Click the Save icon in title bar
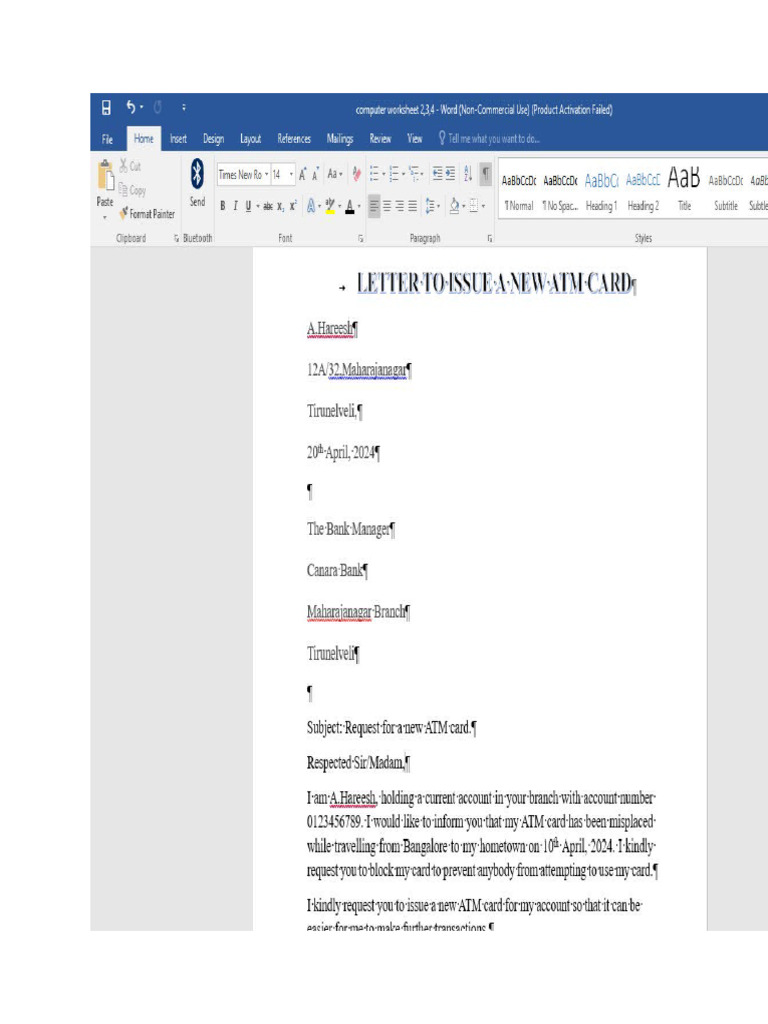Screen dimensions: 768x1024 click(x=106, y=108)
